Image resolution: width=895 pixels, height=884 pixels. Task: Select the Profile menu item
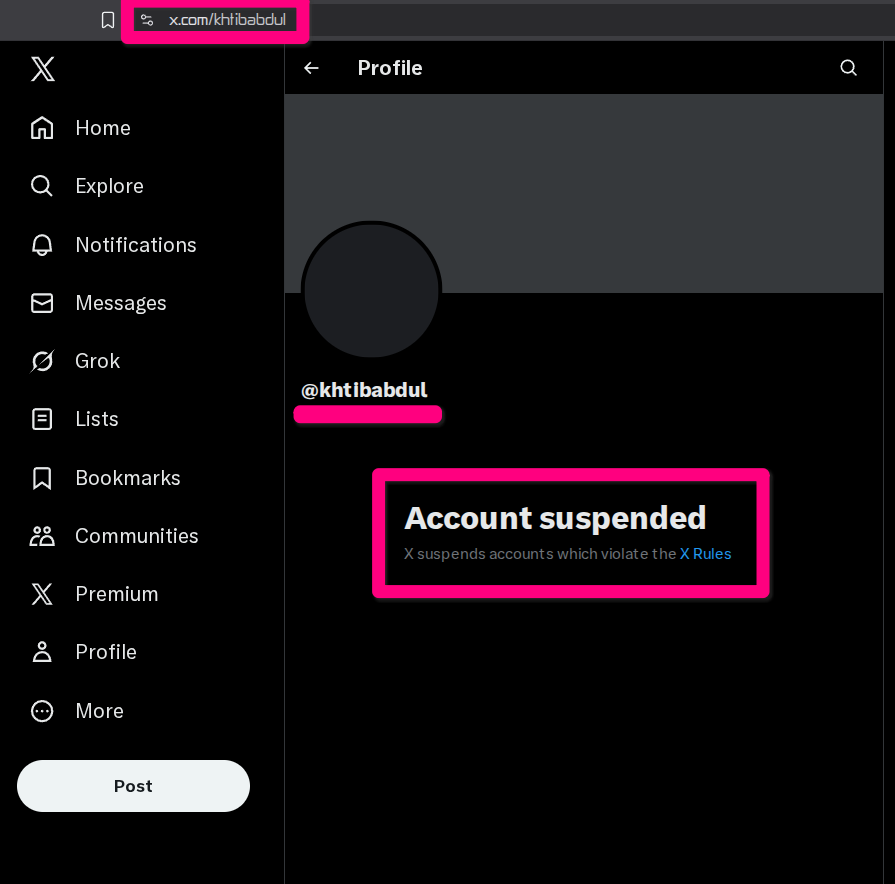[105, 652]
